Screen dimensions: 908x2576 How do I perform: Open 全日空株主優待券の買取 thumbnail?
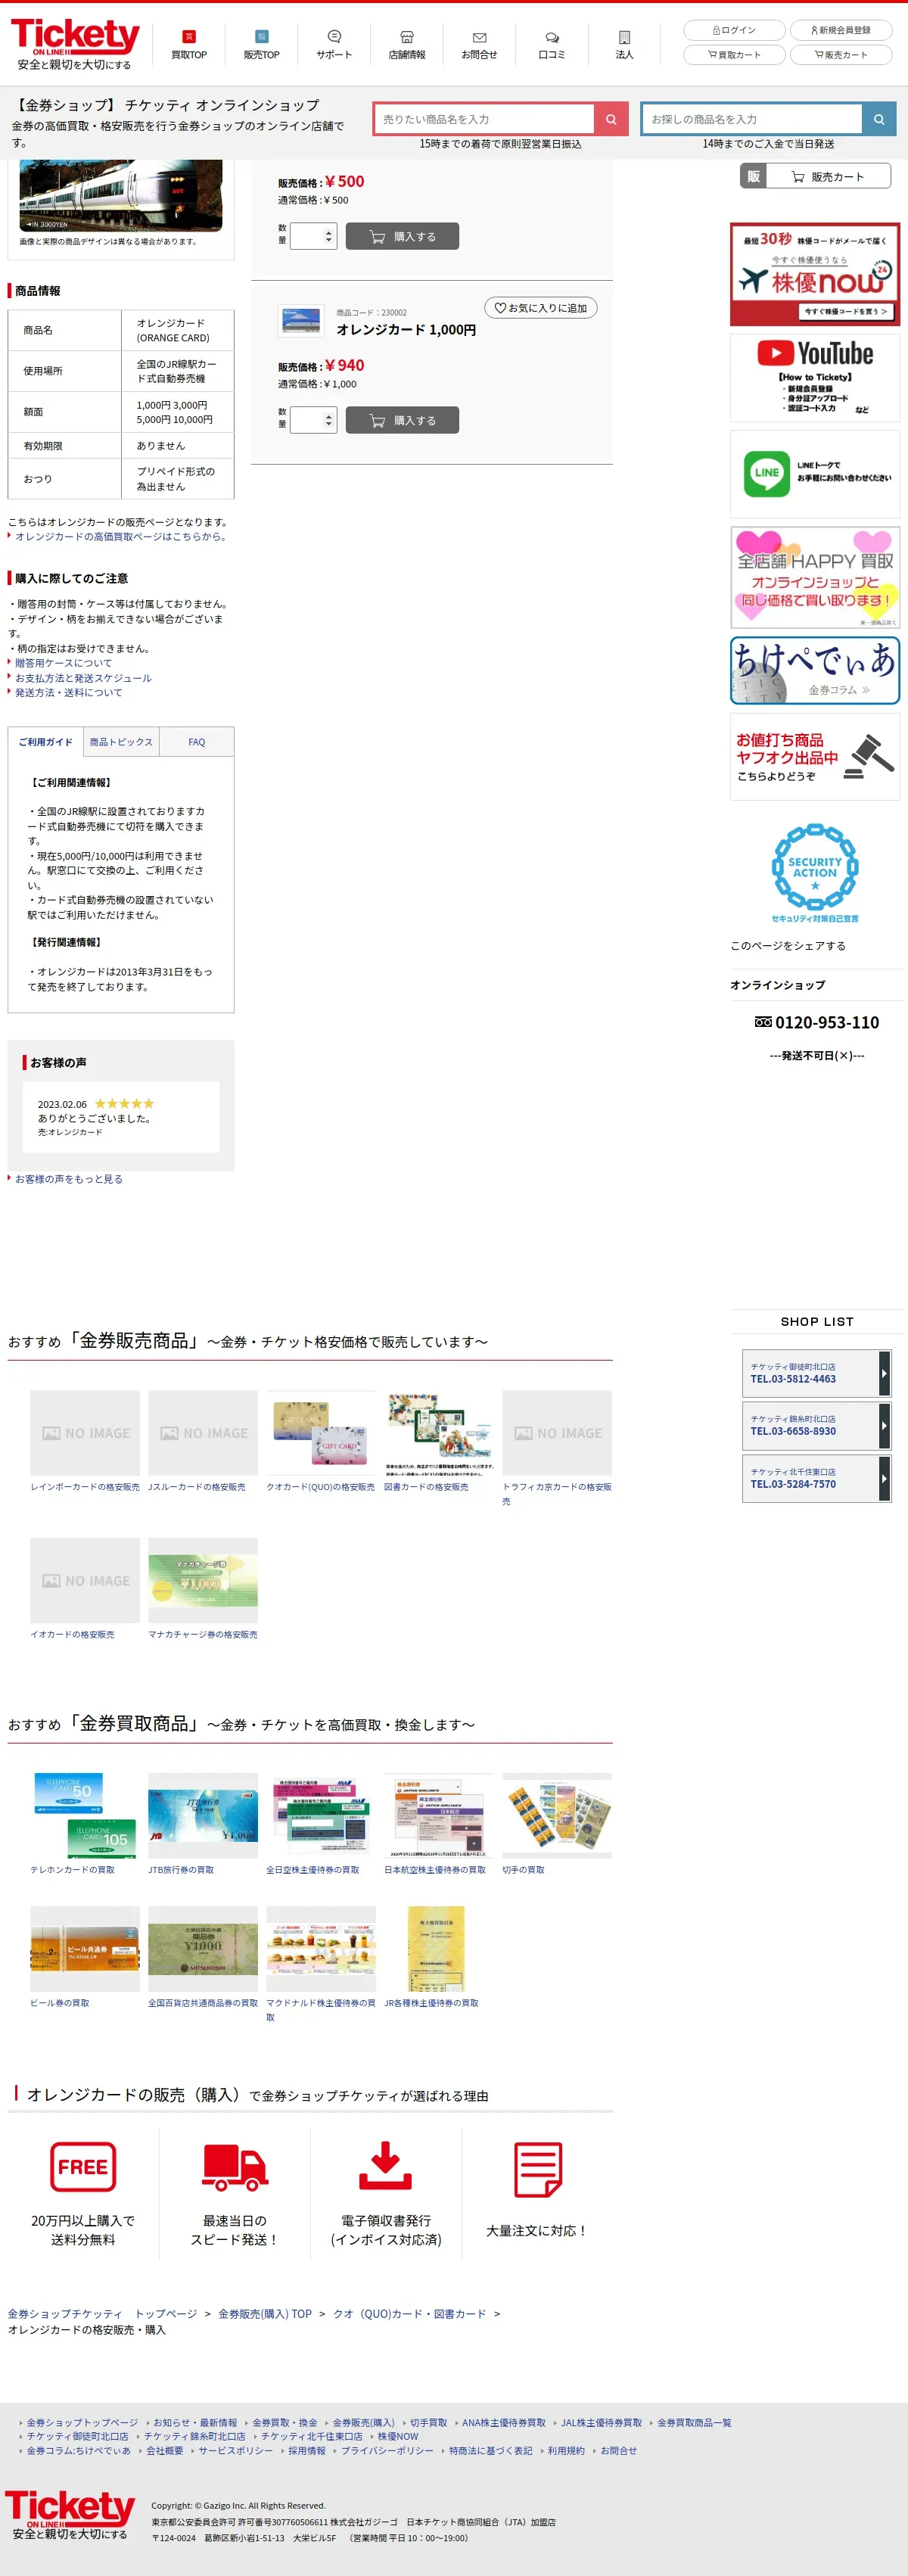tap(321, 1816)
